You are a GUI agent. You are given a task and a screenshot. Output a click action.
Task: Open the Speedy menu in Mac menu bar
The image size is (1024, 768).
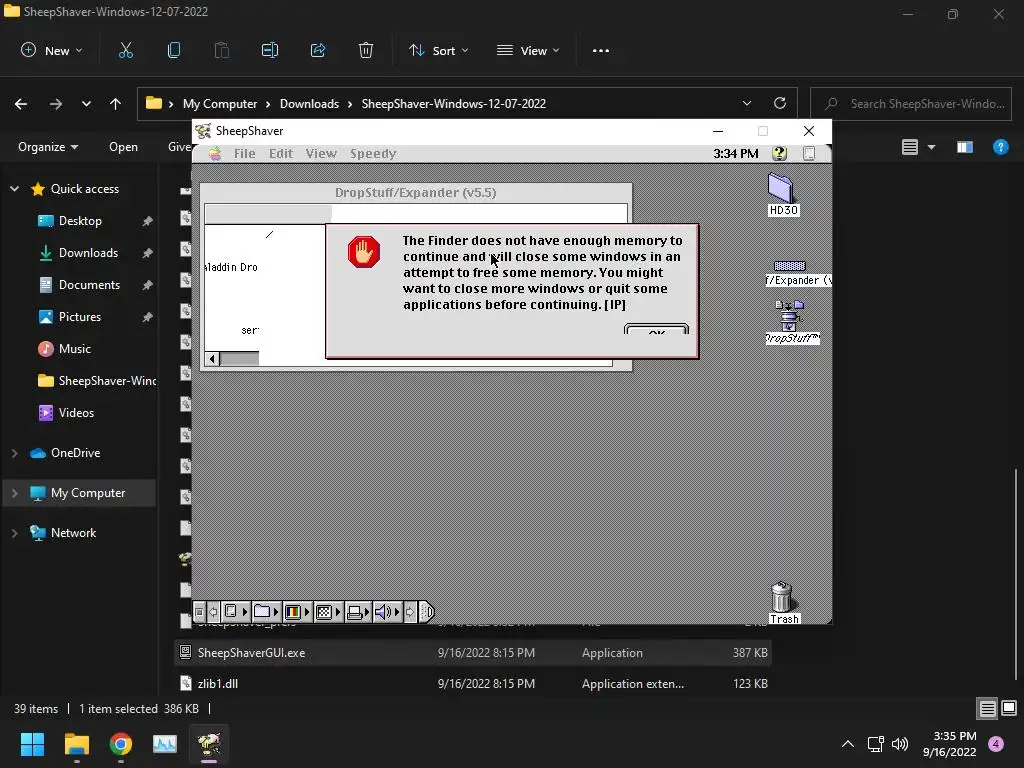coord(373,153)
